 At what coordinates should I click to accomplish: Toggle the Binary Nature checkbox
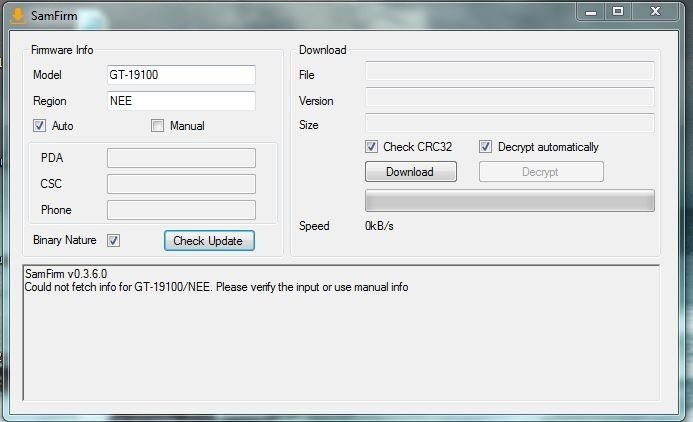point(114,240)
